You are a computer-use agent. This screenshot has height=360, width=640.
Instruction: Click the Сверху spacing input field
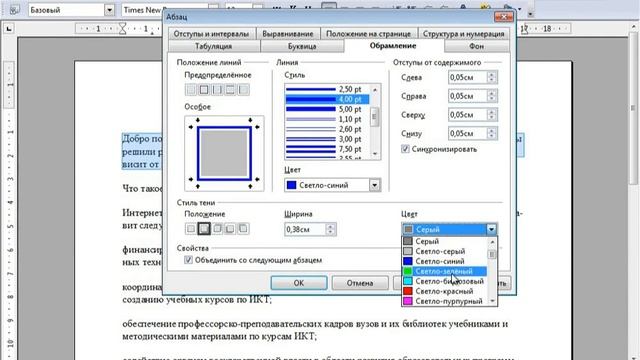click(467, 115)
